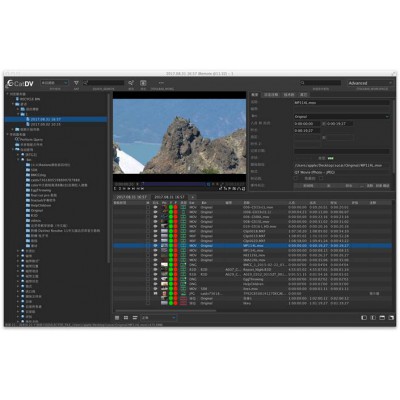400x400 pixels.
Task: Open the Original dropdown in details panel
Action: click(x=341, y=117)
